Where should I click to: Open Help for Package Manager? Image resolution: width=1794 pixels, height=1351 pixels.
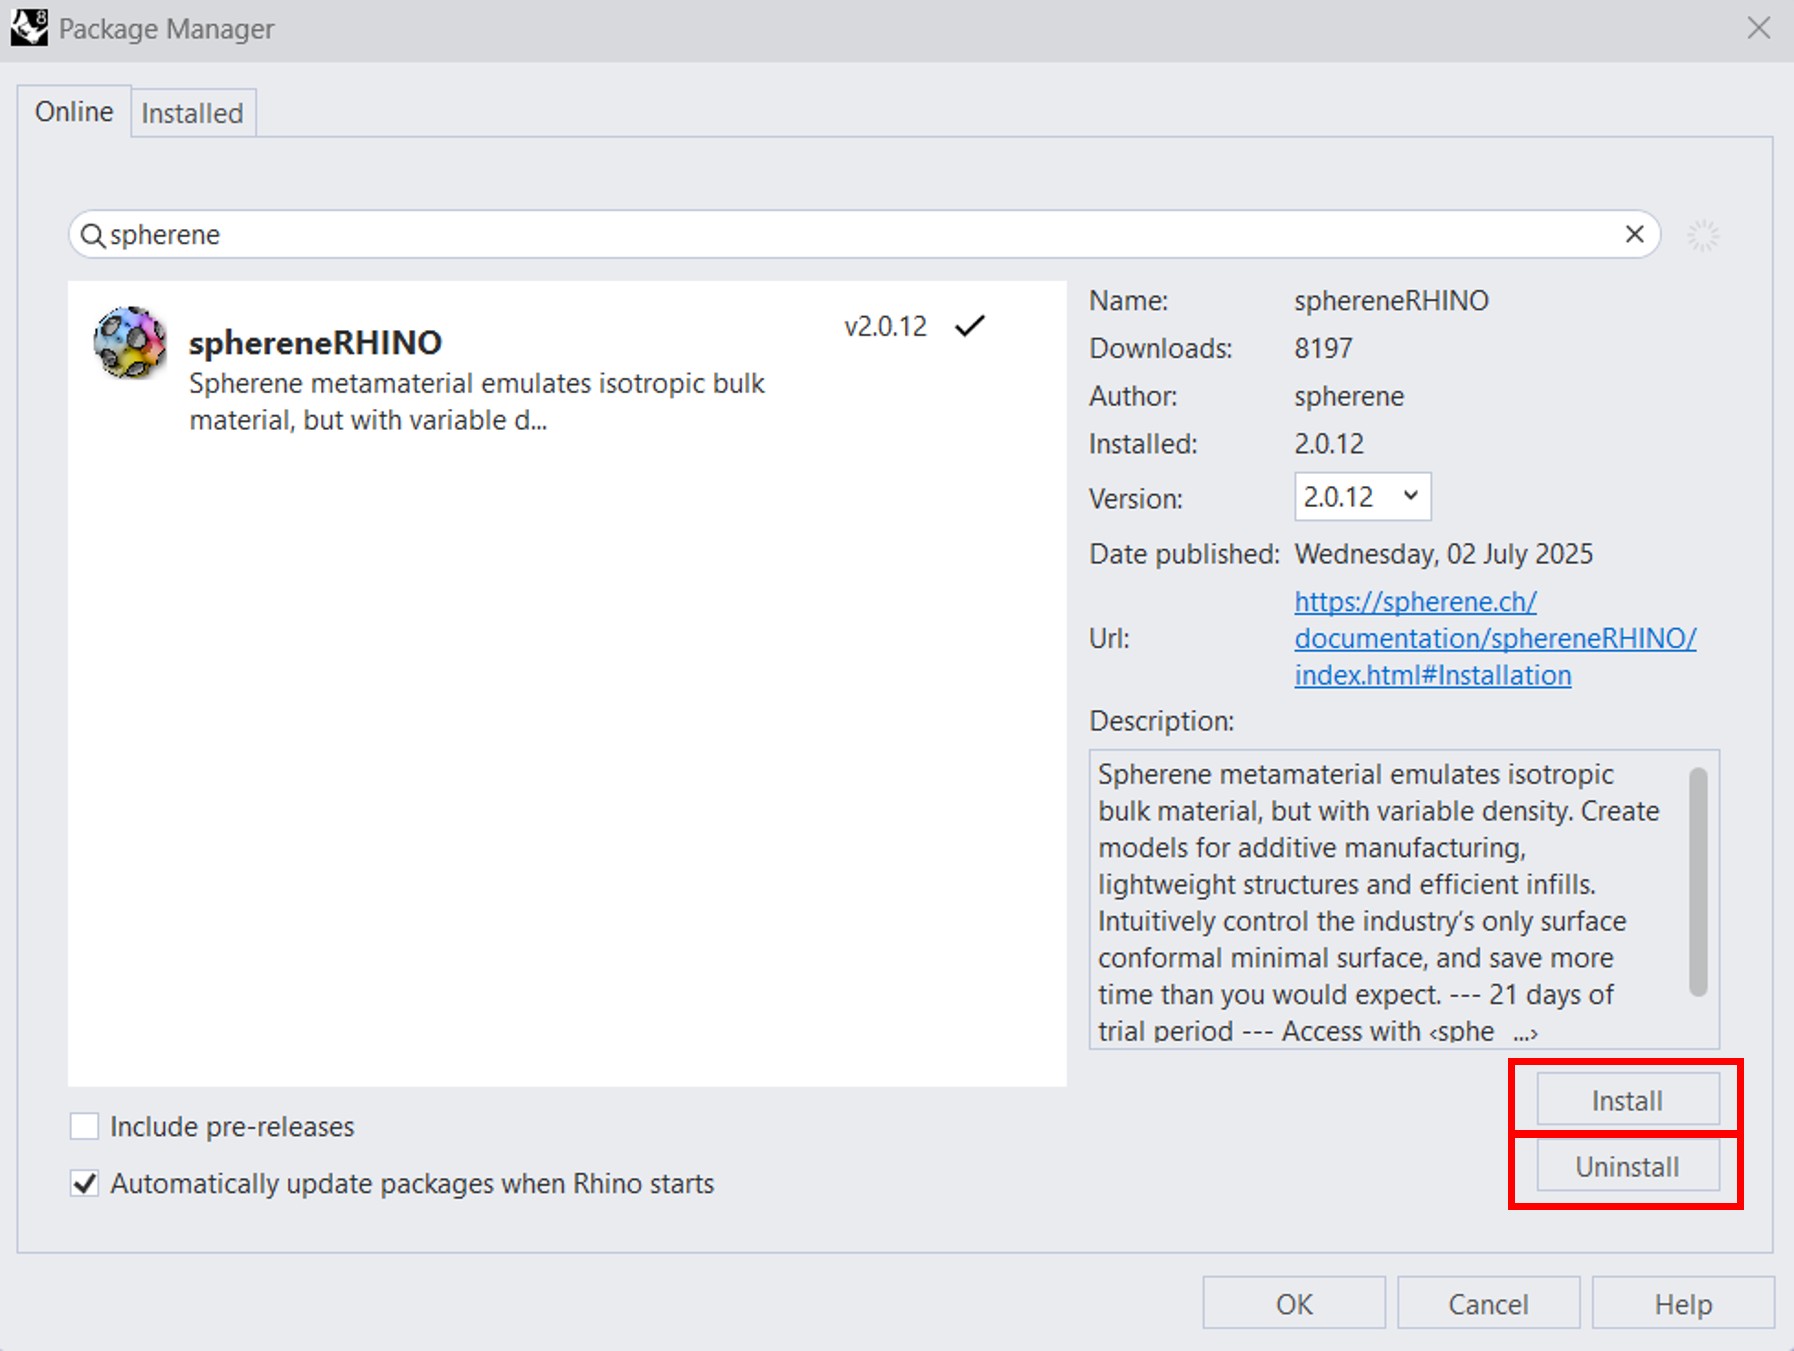point(1682,1304)
